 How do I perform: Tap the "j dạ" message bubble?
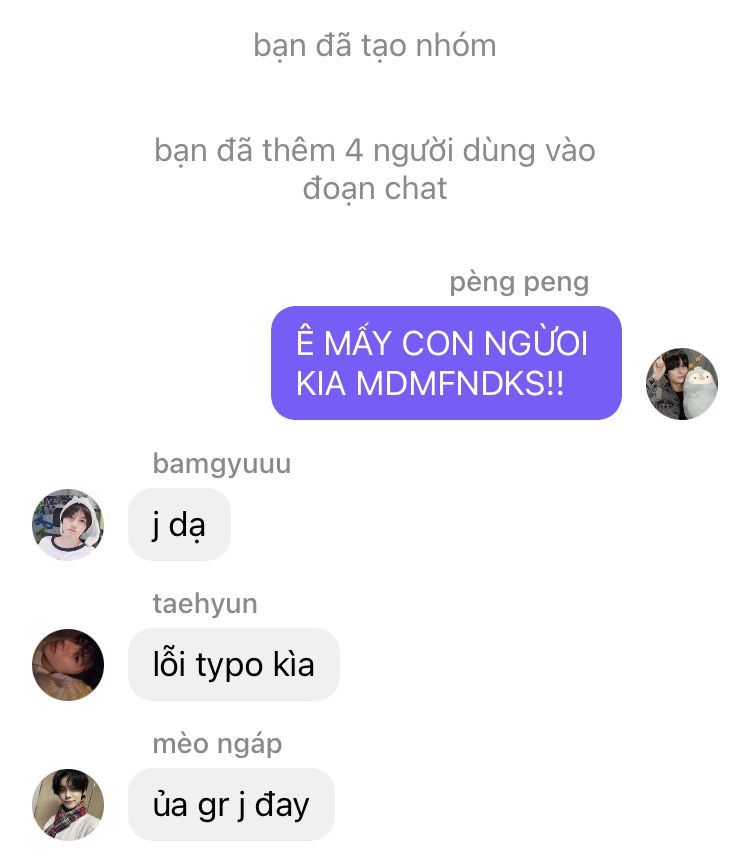(x=179, y=524)
